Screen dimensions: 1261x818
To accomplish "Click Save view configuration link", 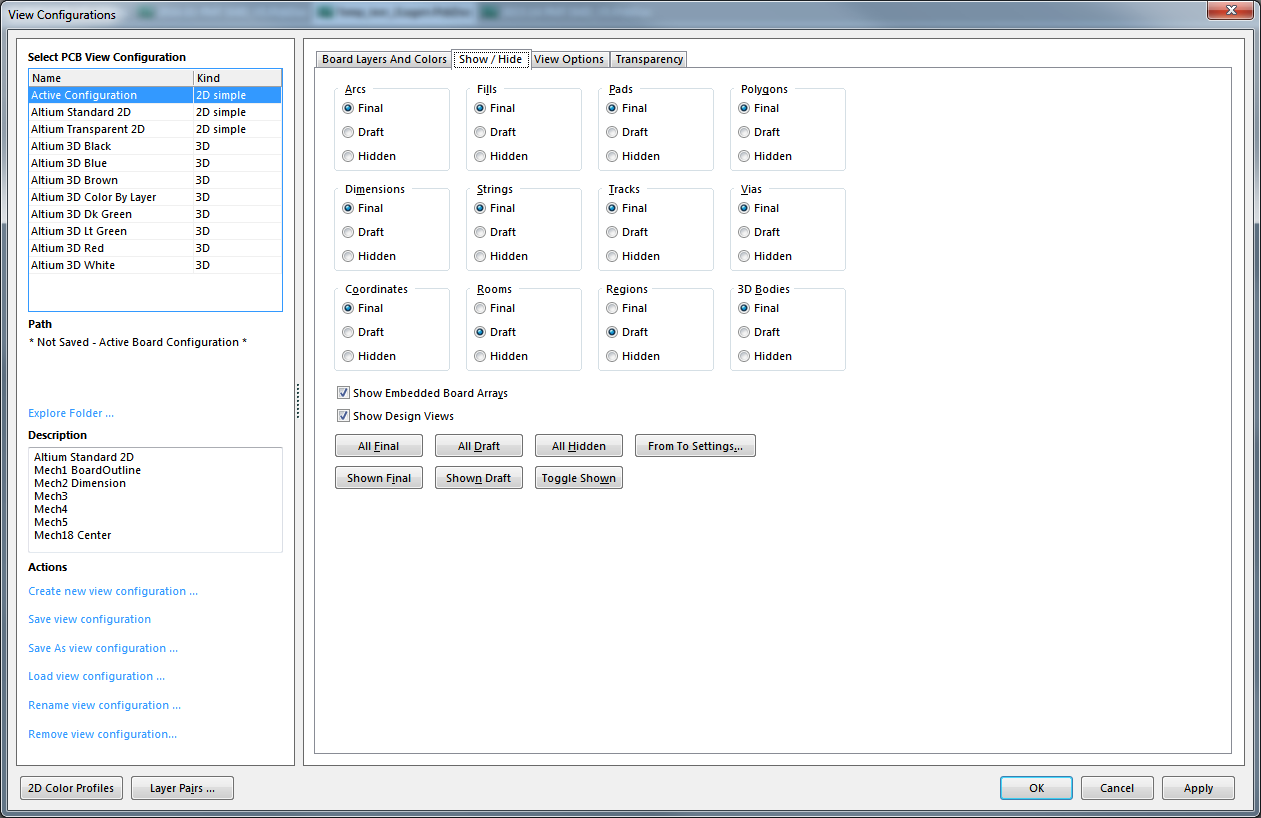I will (x=90, y=619).
